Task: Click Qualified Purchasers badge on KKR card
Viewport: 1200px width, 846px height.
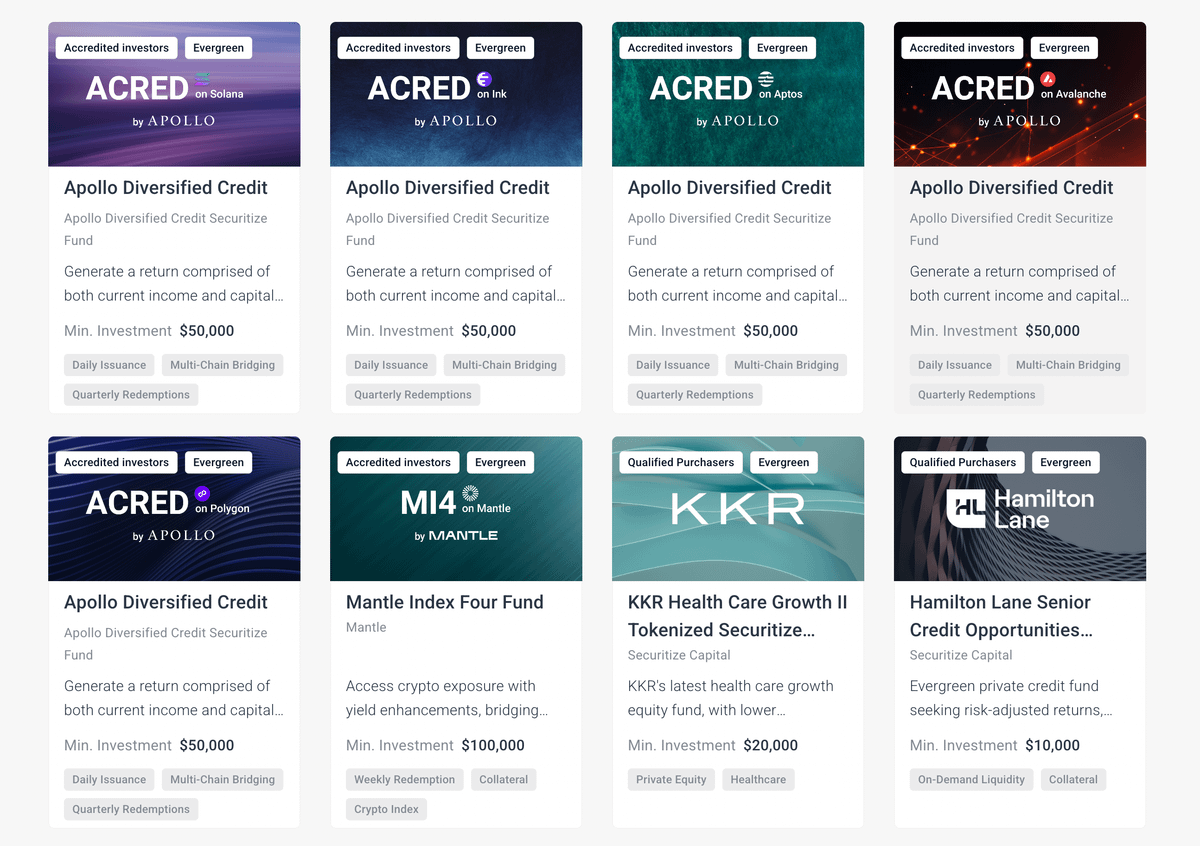Action: click(x=681, y=462)
